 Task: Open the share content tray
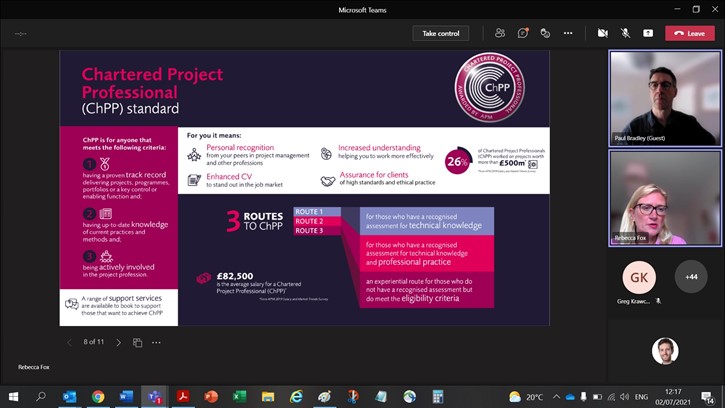tap(648, 33)
